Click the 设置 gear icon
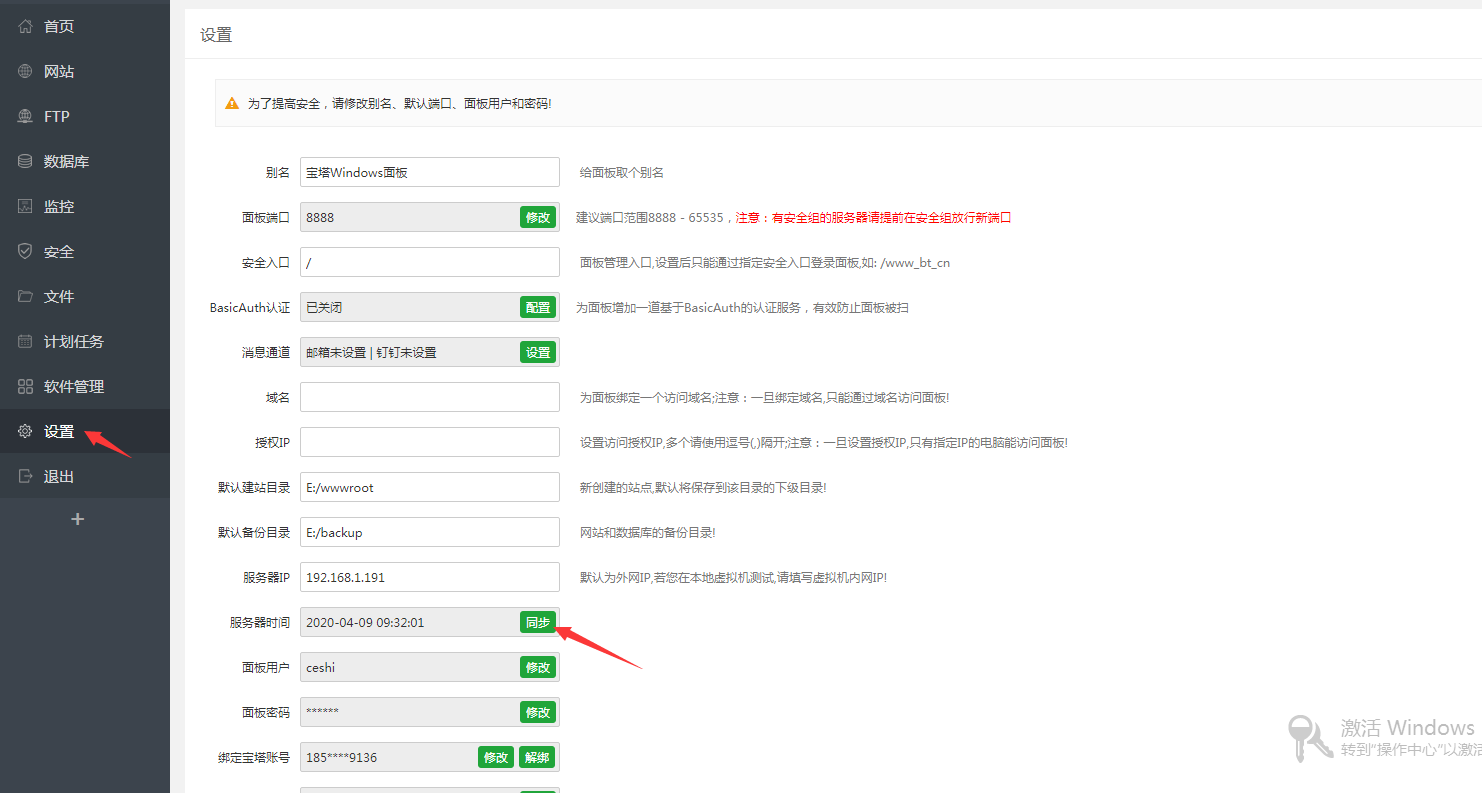The image size is (1482, 793). [x=26, y=431]
